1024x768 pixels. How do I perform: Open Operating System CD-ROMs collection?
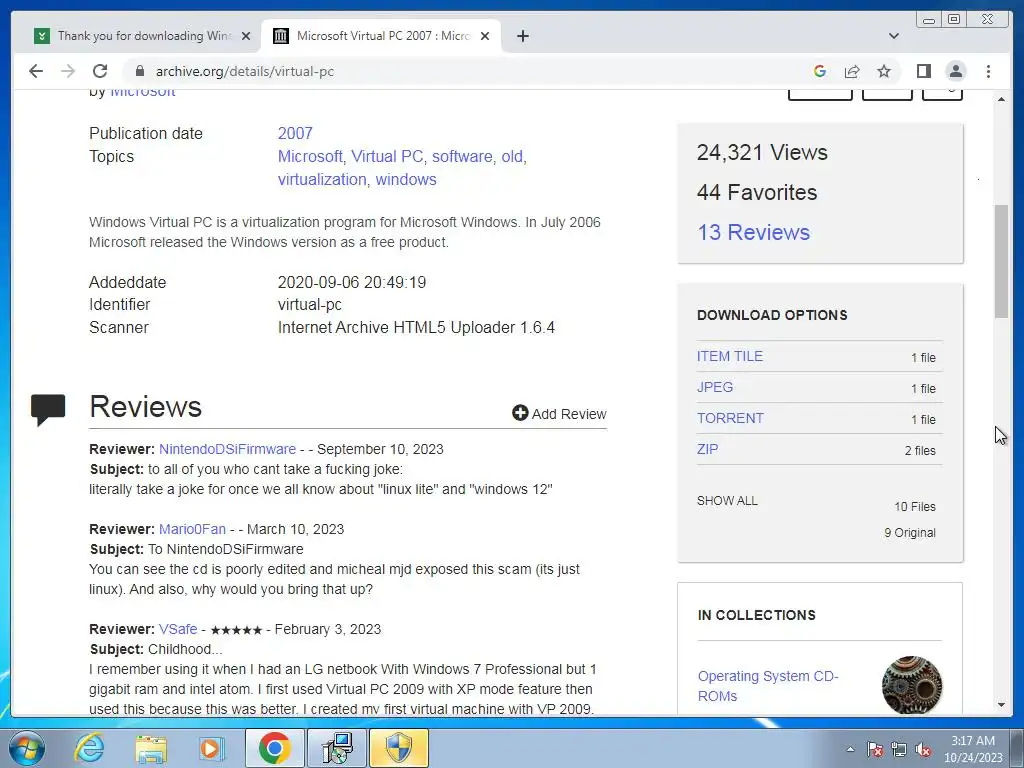click(x=768, y=686)
